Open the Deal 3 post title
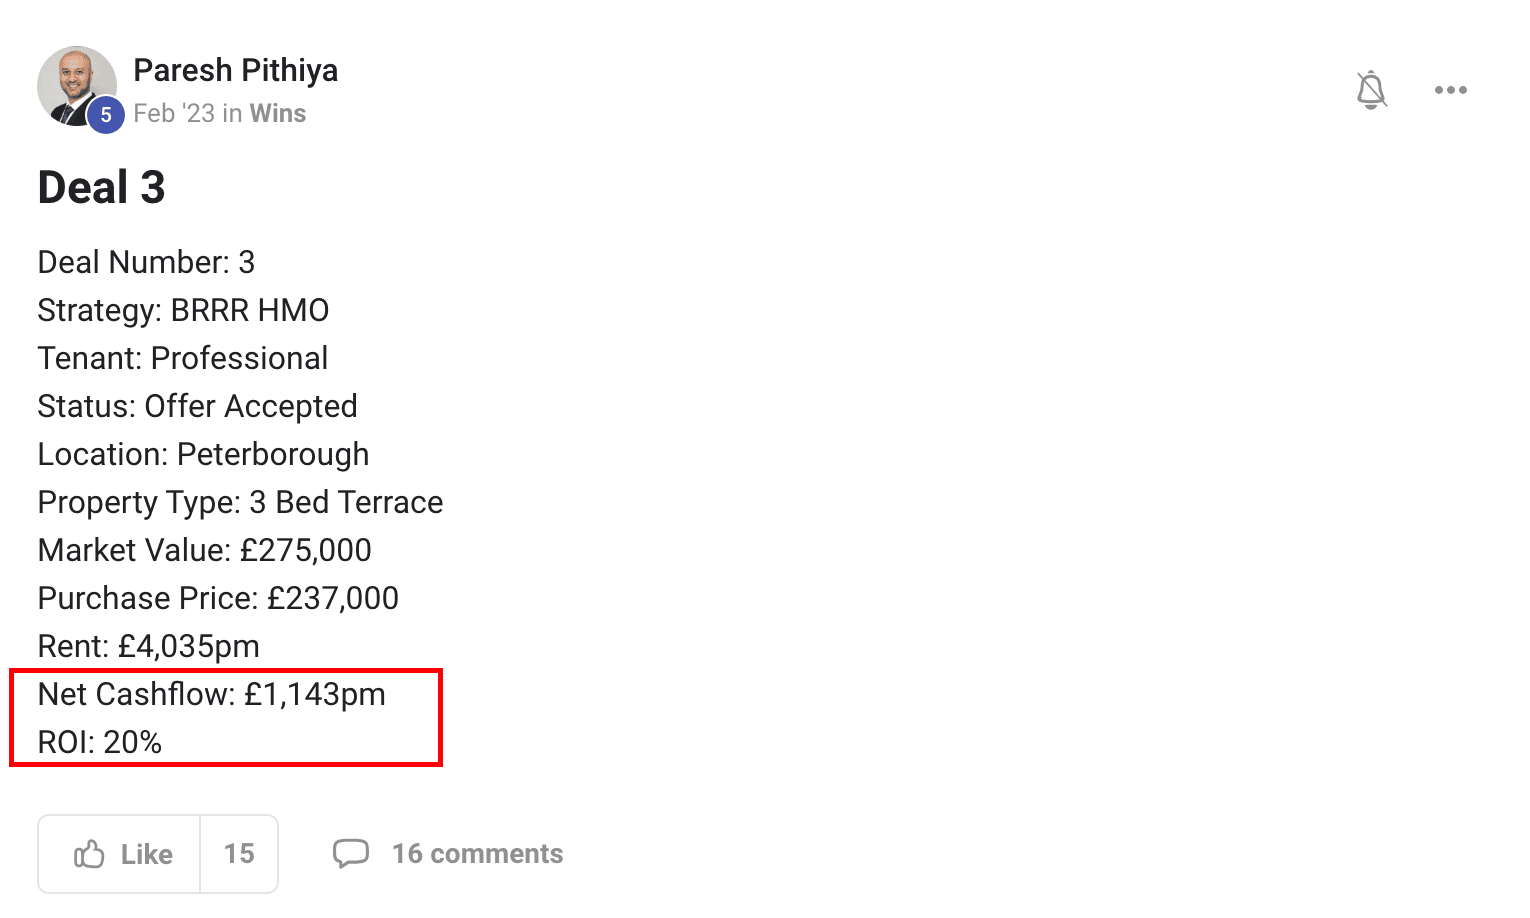Viewport: 1530px width, 918px height. pos(101,187)
